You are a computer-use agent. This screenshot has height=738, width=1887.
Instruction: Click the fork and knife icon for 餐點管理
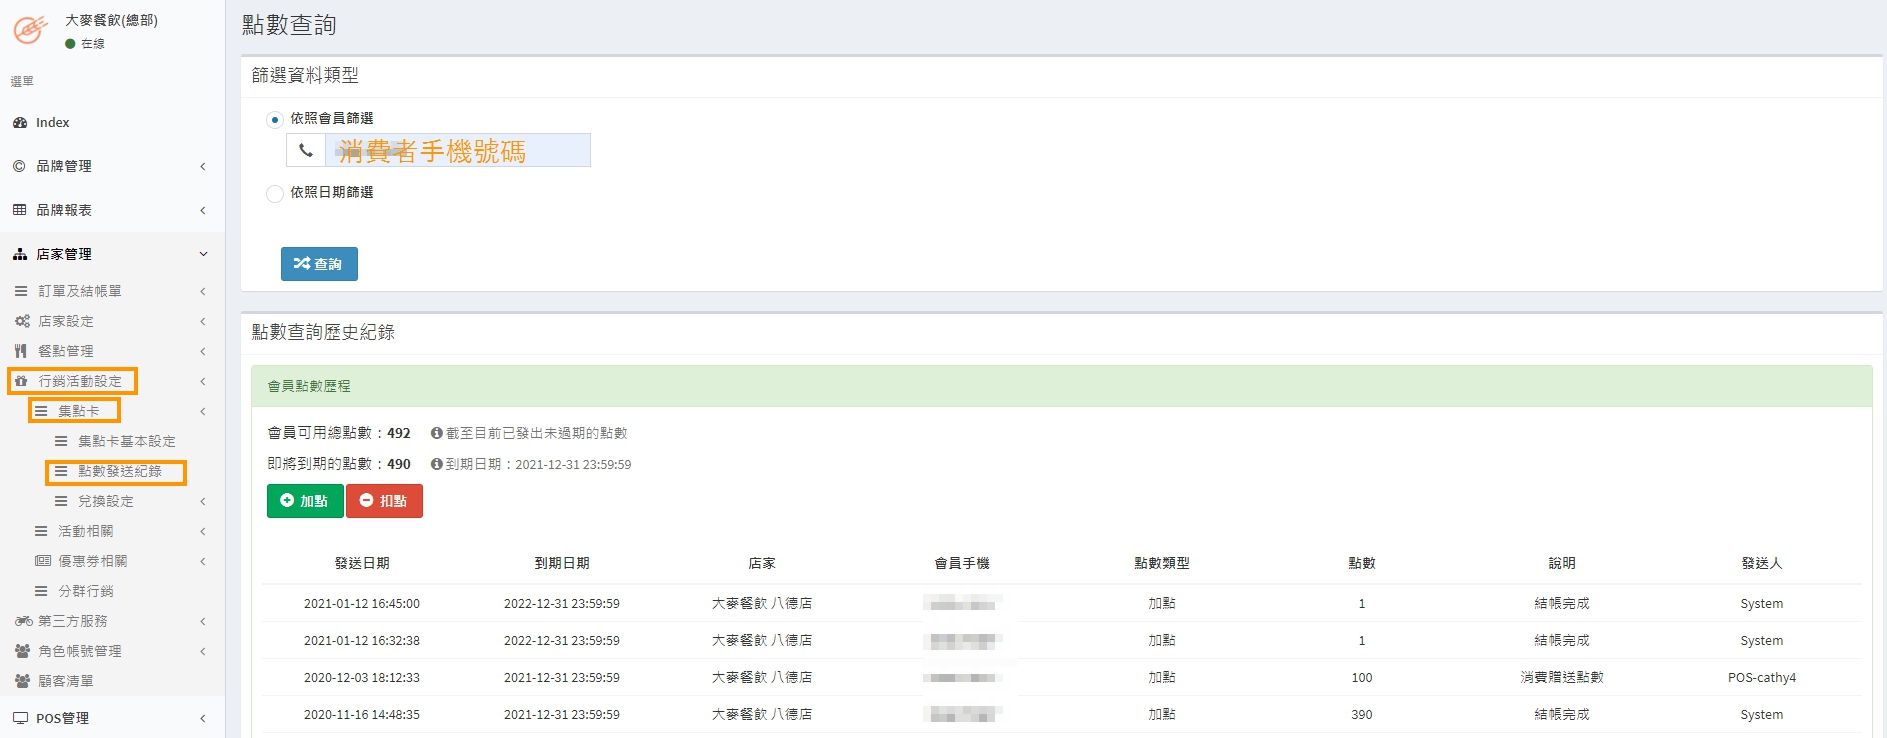[x=21, y=351]
